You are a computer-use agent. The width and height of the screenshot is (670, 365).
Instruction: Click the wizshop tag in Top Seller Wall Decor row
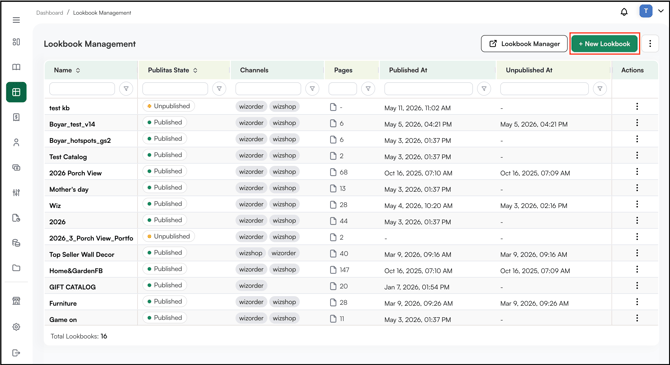point(250,253)
